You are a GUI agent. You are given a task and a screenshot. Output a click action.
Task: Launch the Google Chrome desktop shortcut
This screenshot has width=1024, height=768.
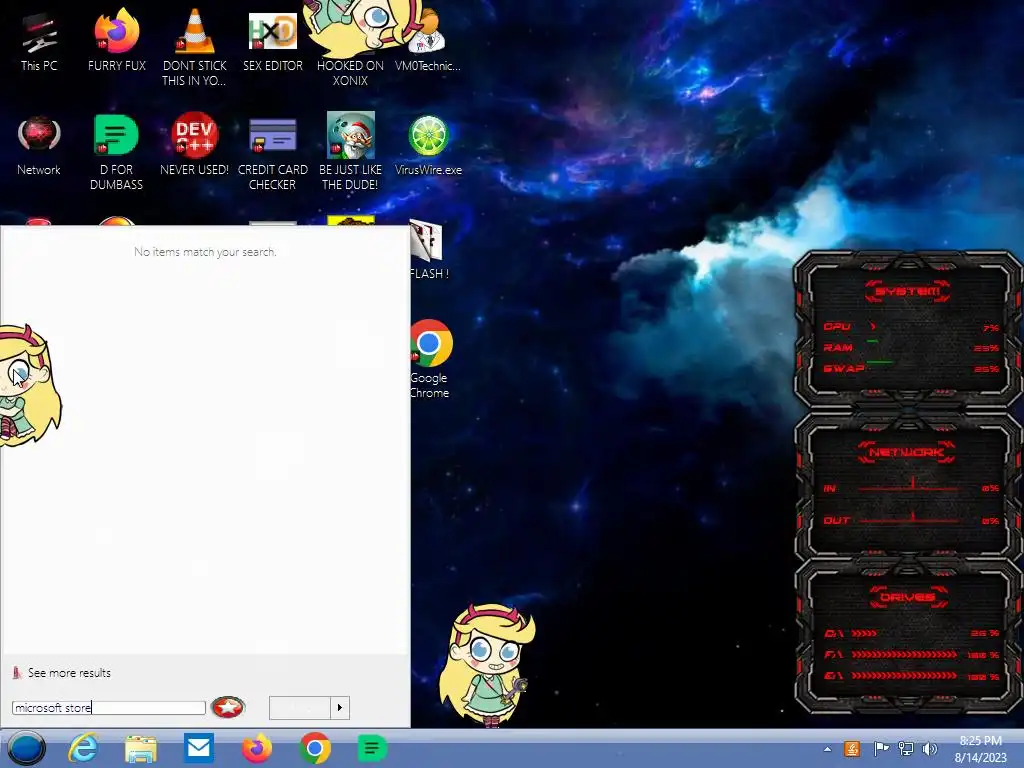pos(430,358)
